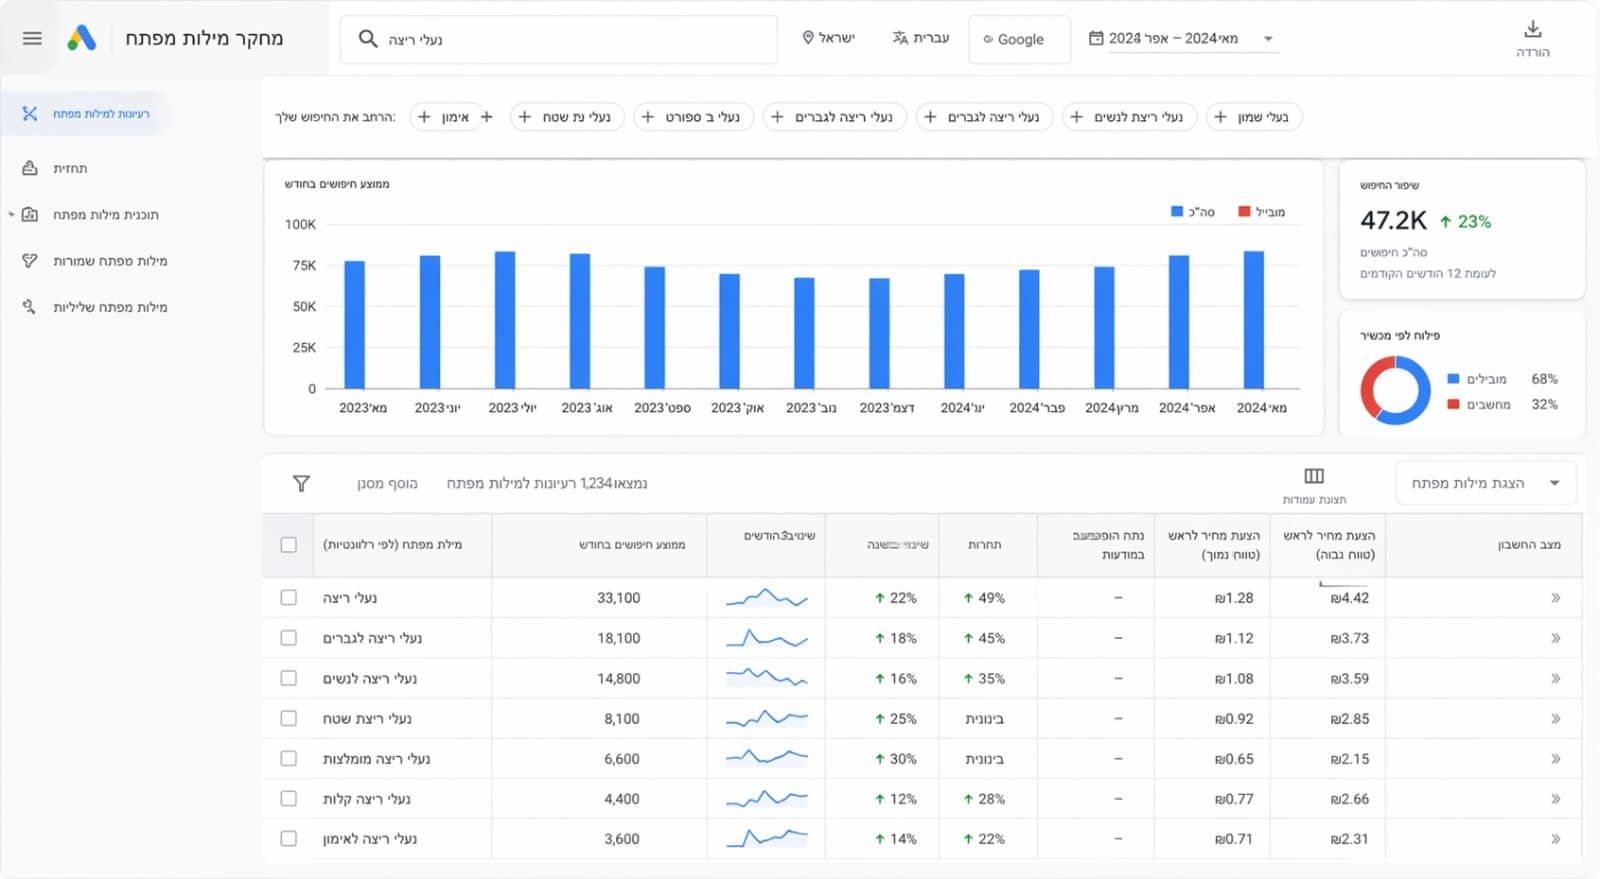Viewport: 1600px width, 879px height.
Task: Check the row with 33,100 searches
Action: 289,598
